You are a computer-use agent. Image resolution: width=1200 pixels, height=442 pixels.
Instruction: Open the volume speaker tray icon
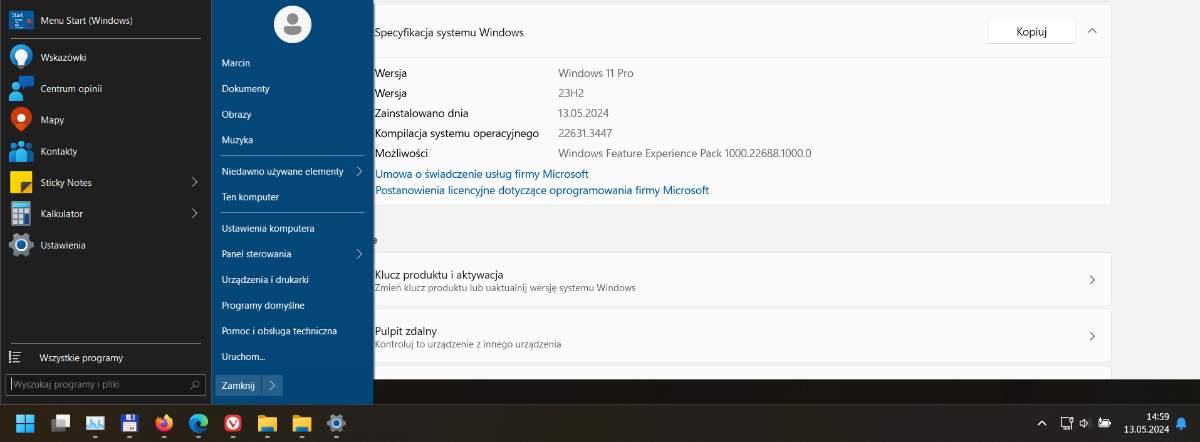point(1084,423)
